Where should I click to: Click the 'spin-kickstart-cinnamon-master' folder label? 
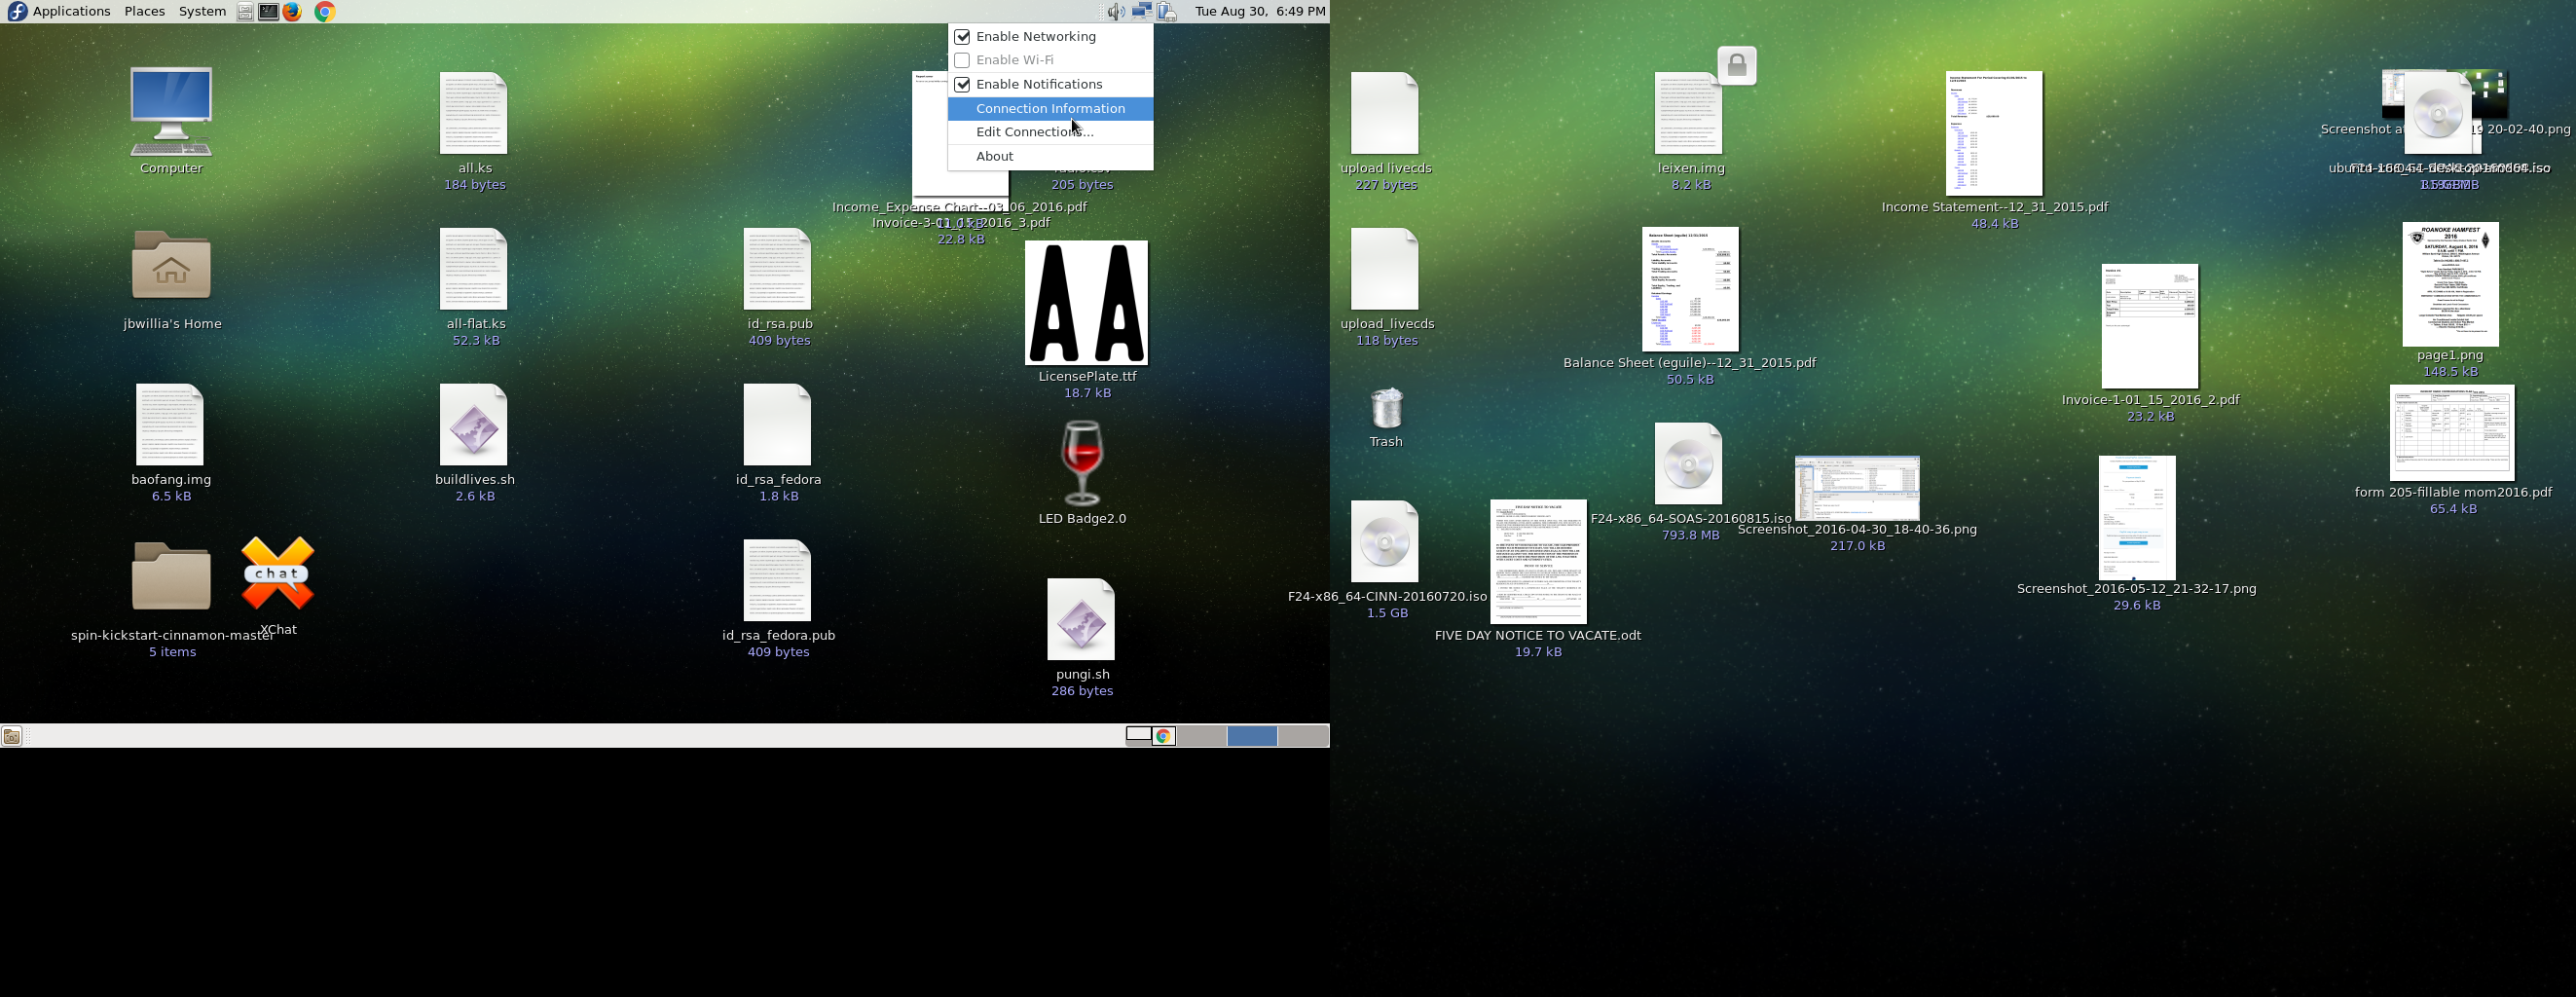click(172, 636)
